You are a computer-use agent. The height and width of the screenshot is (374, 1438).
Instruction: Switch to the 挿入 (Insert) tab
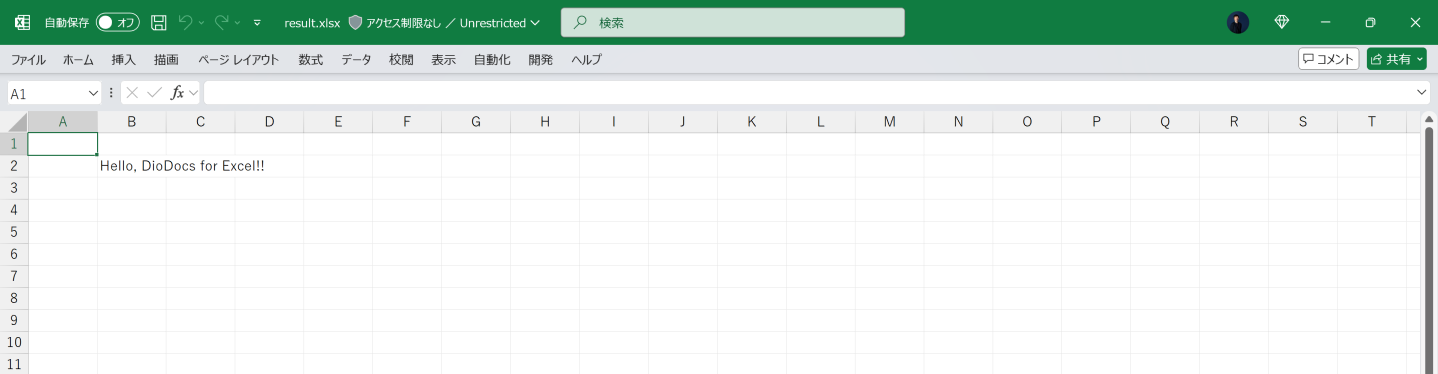click(x=124, y=59)
